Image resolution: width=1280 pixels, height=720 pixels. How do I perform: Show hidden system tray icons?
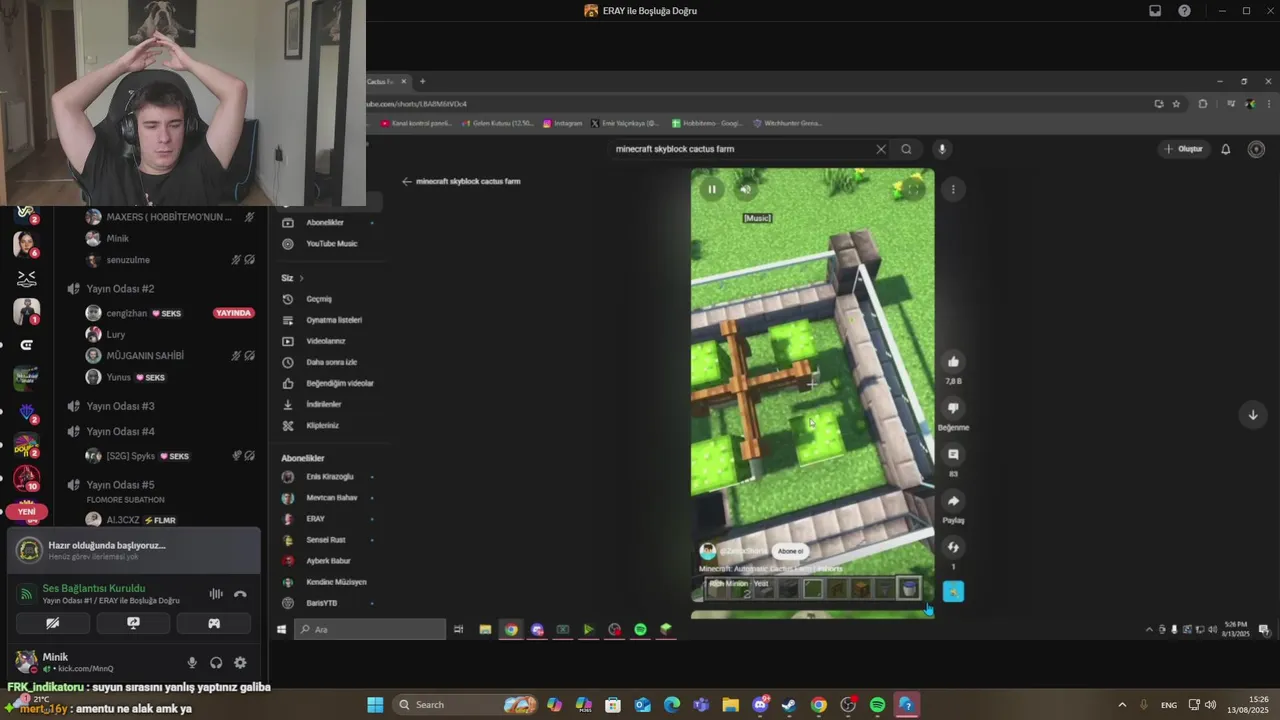click(1122, 705)
